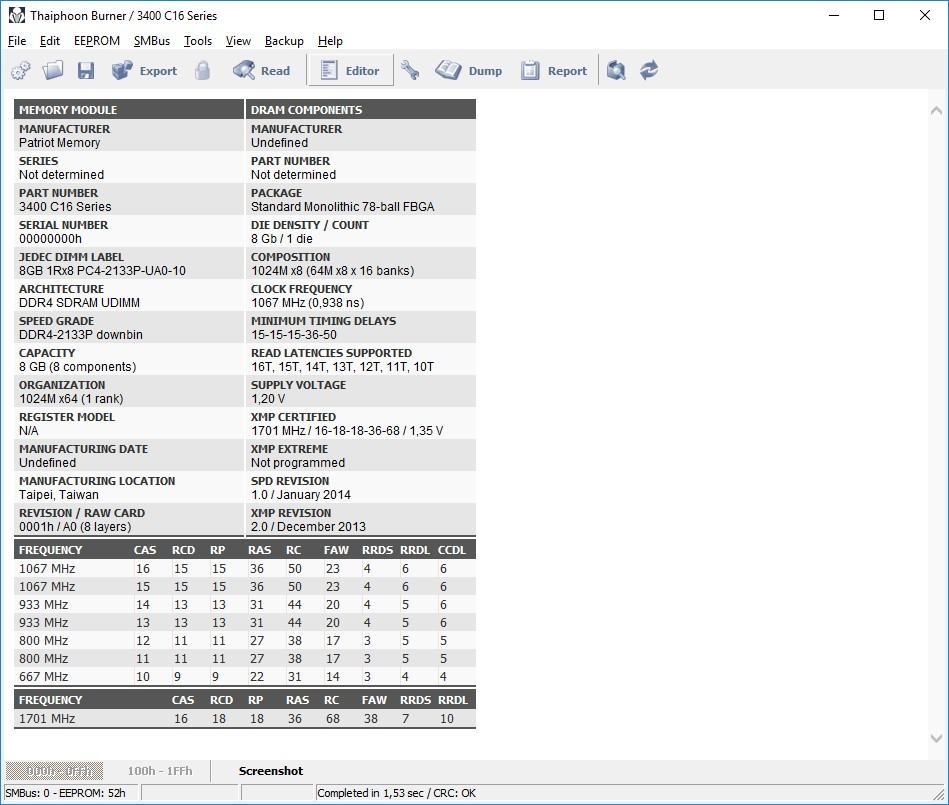
Task: Open the SMBus menu
Action: click(x=151, y=41)
